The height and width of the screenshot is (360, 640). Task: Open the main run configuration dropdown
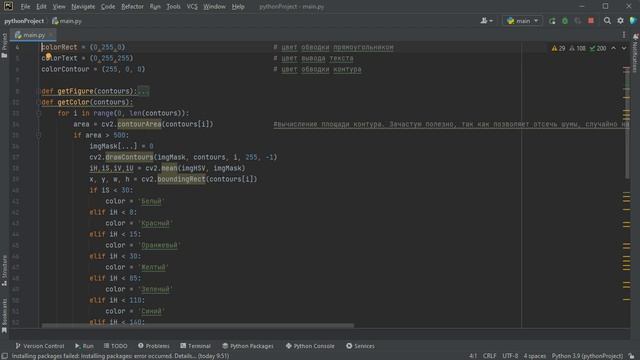[522, 20]
